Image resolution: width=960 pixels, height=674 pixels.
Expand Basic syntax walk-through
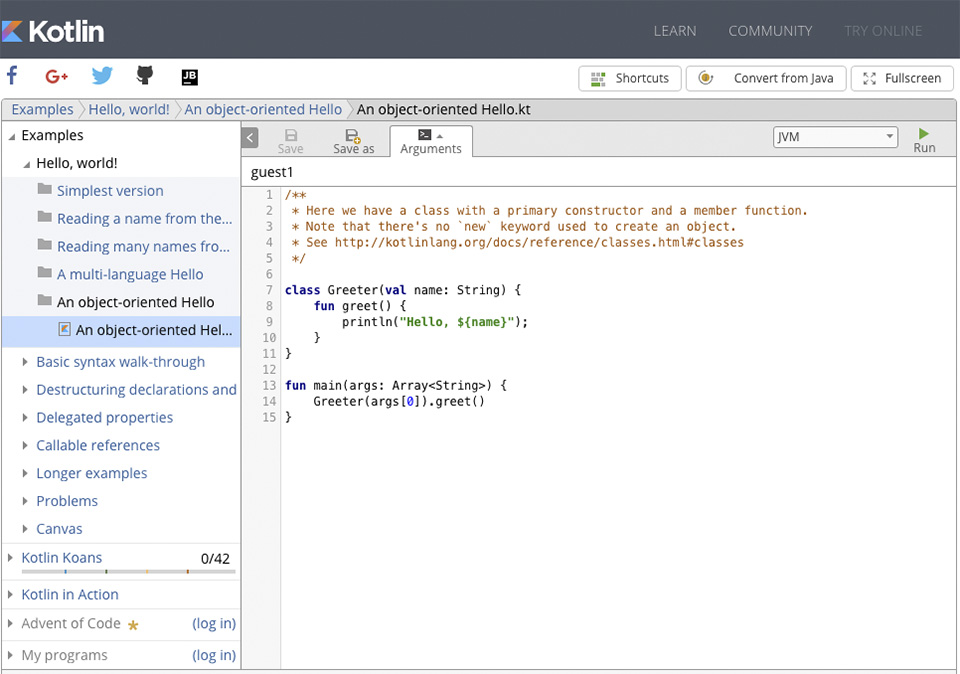click(x=25, y=362)
